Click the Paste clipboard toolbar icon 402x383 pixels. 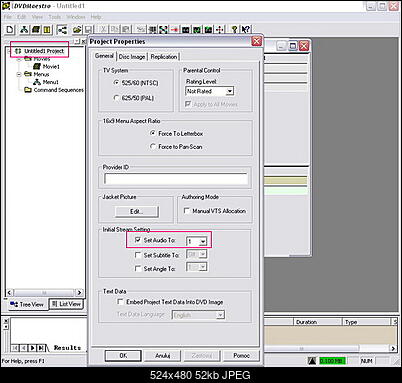click(126, 29)
